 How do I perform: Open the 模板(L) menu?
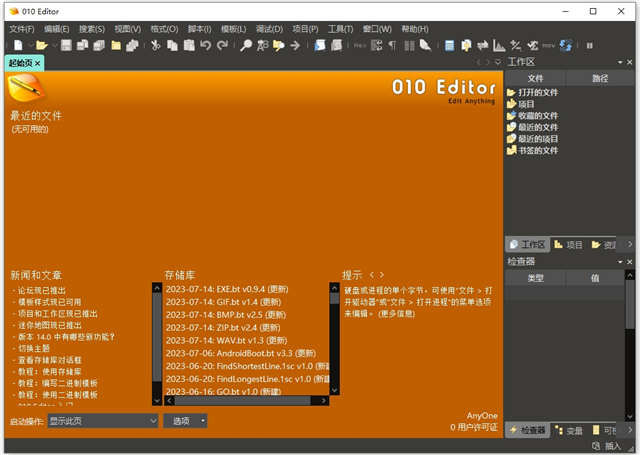coord(232,29)
